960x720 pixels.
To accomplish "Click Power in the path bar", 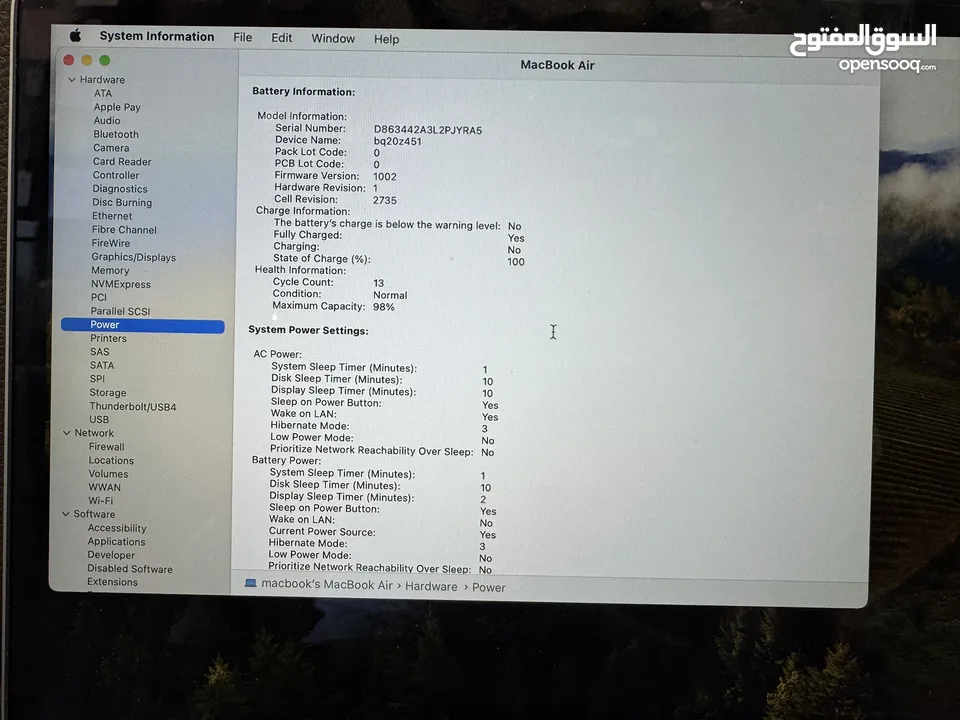I will tap(489, 588).
